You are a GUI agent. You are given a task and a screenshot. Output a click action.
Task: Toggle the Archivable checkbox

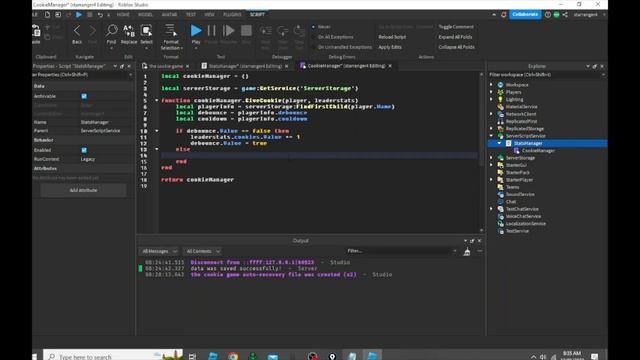(x=84, y=96)
